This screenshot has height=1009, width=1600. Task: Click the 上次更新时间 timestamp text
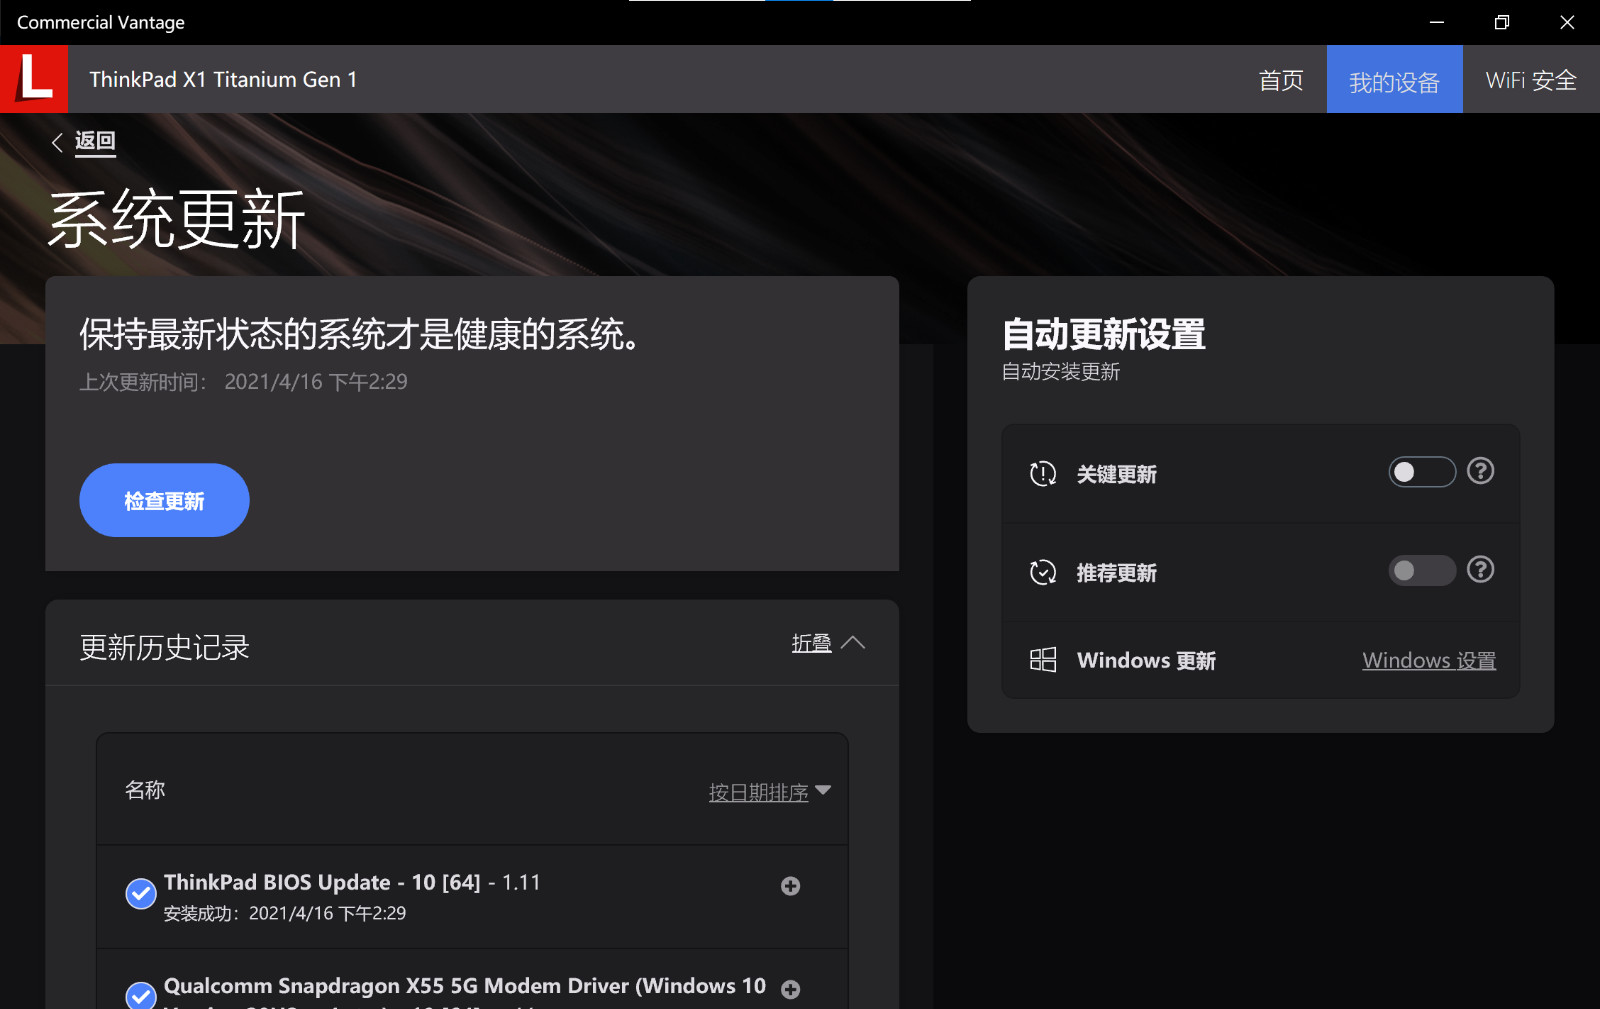tap(243, 382)
